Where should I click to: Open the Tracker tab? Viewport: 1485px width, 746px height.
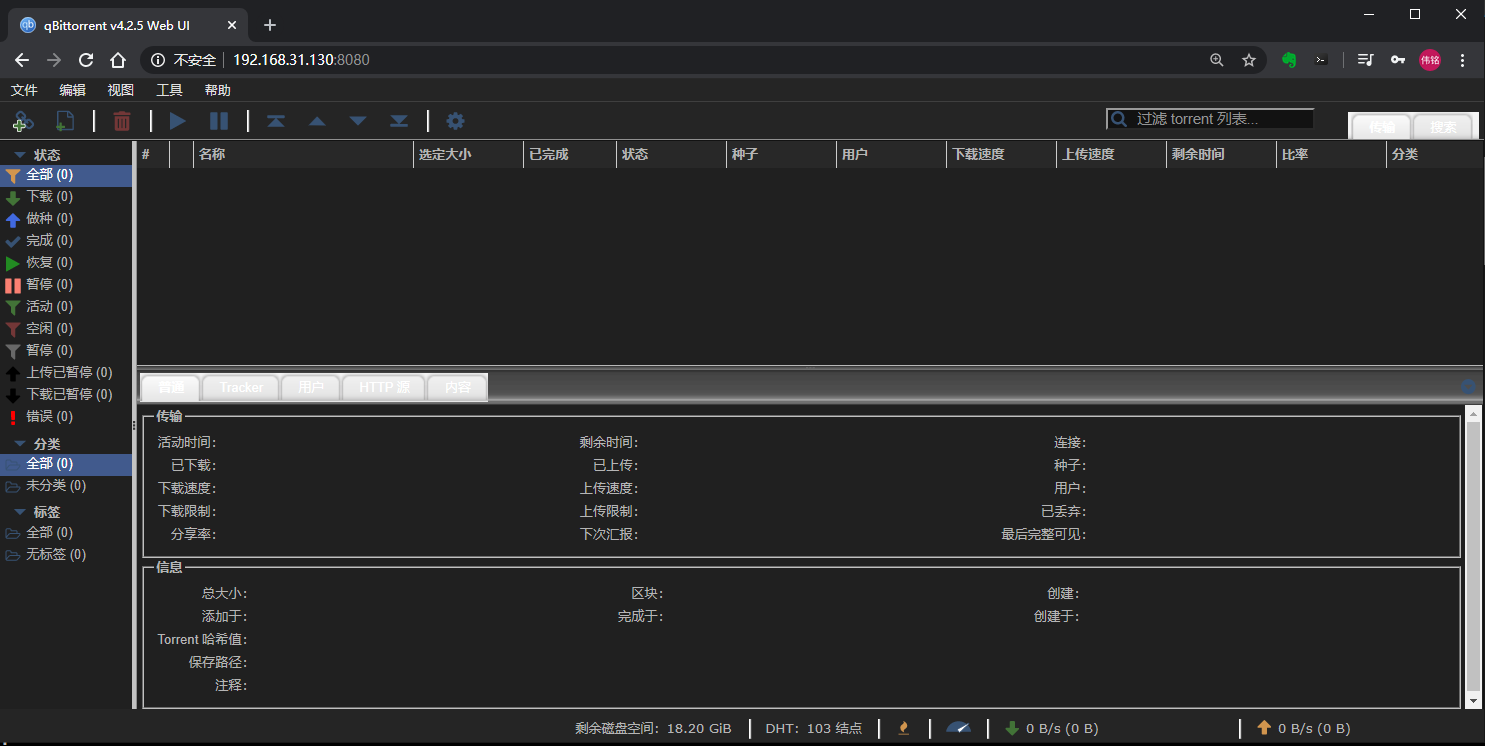(241, 387)
